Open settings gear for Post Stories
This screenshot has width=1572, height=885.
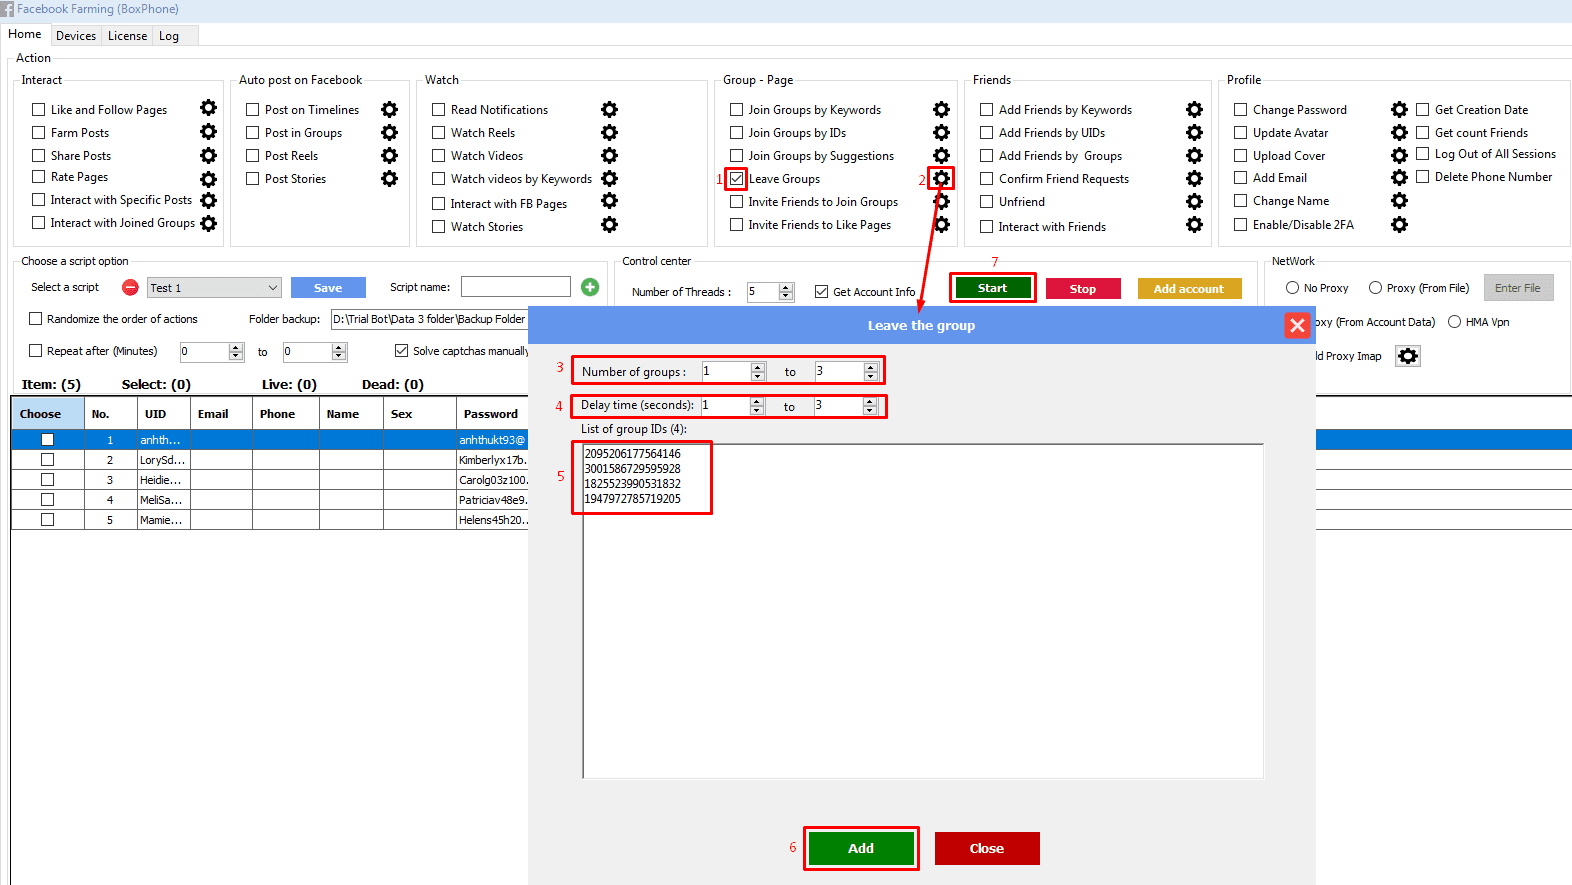[x=389, y=178]
